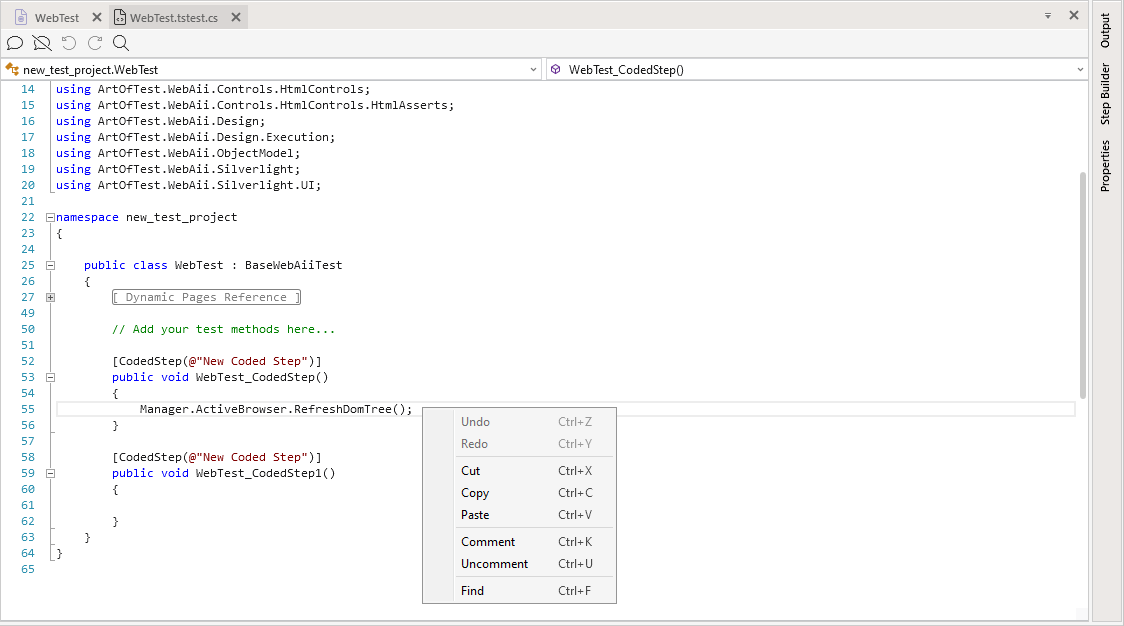Choose Cut from the context menu

[x=519, y=470]
